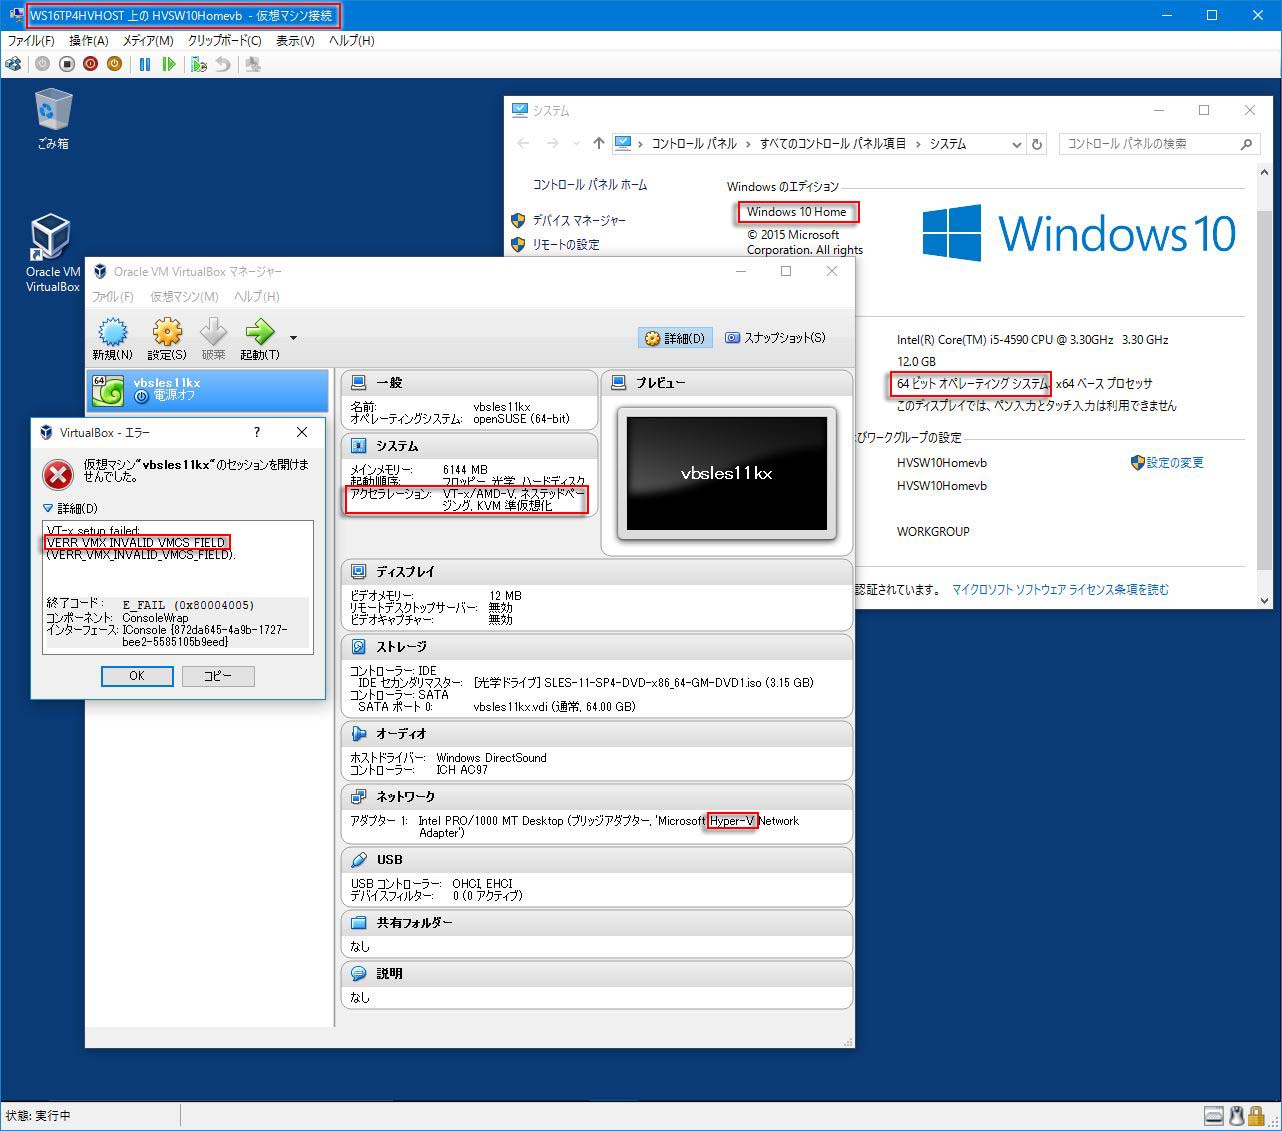Image resolution: width=1282 pixels, height=1131 pixels.
Task: Open the クリップボード(C) menu
Action: pyautogui.click(x=225, y=41)
